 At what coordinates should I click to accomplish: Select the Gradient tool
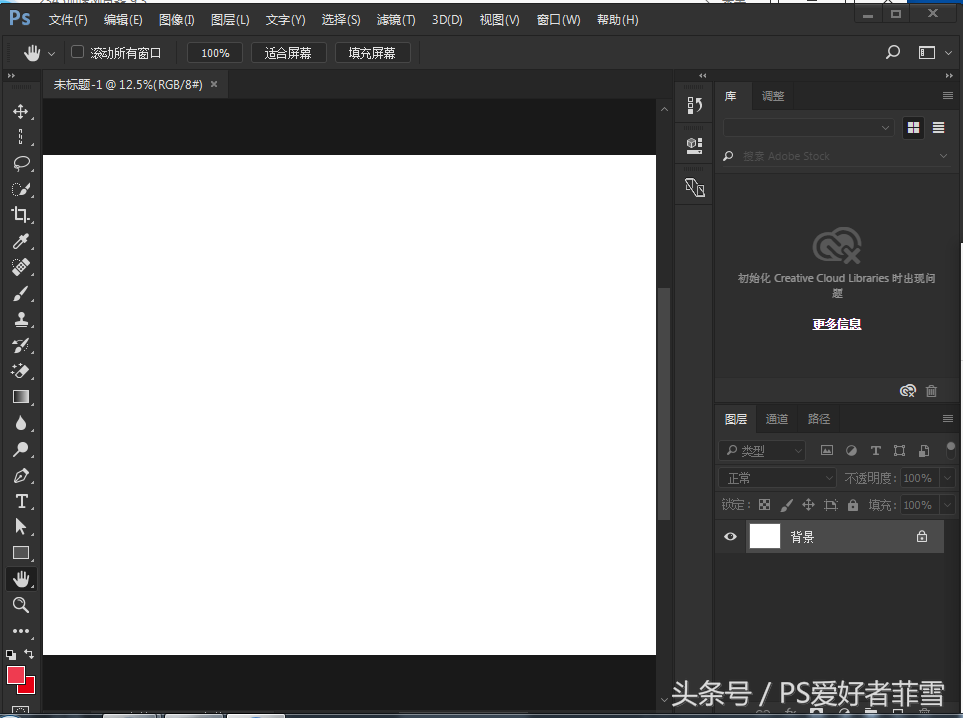(x=21, y=397)
